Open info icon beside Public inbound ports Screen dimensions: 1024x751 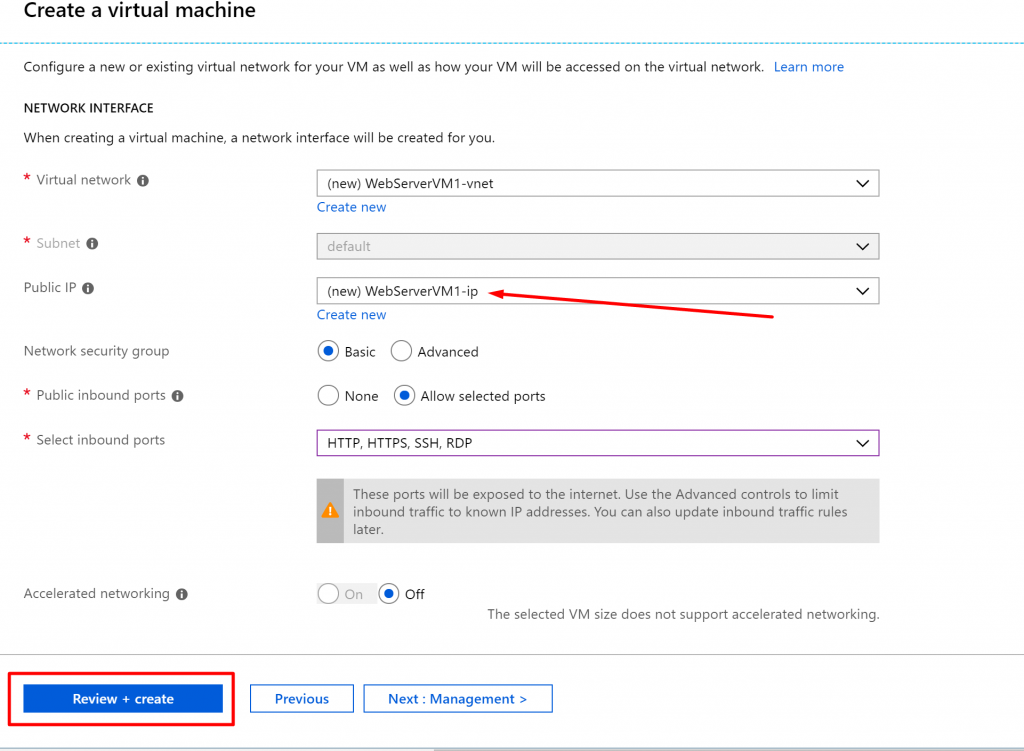(x=178, y=396)
